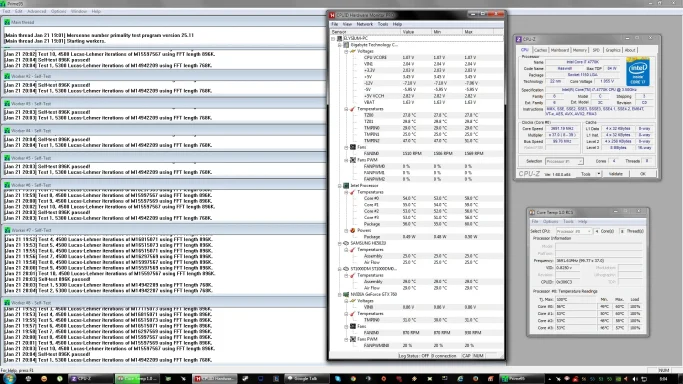Click the Worker #6 Self-Test window icon
This screenshot has height=384, width=683.
click(7, 185)
